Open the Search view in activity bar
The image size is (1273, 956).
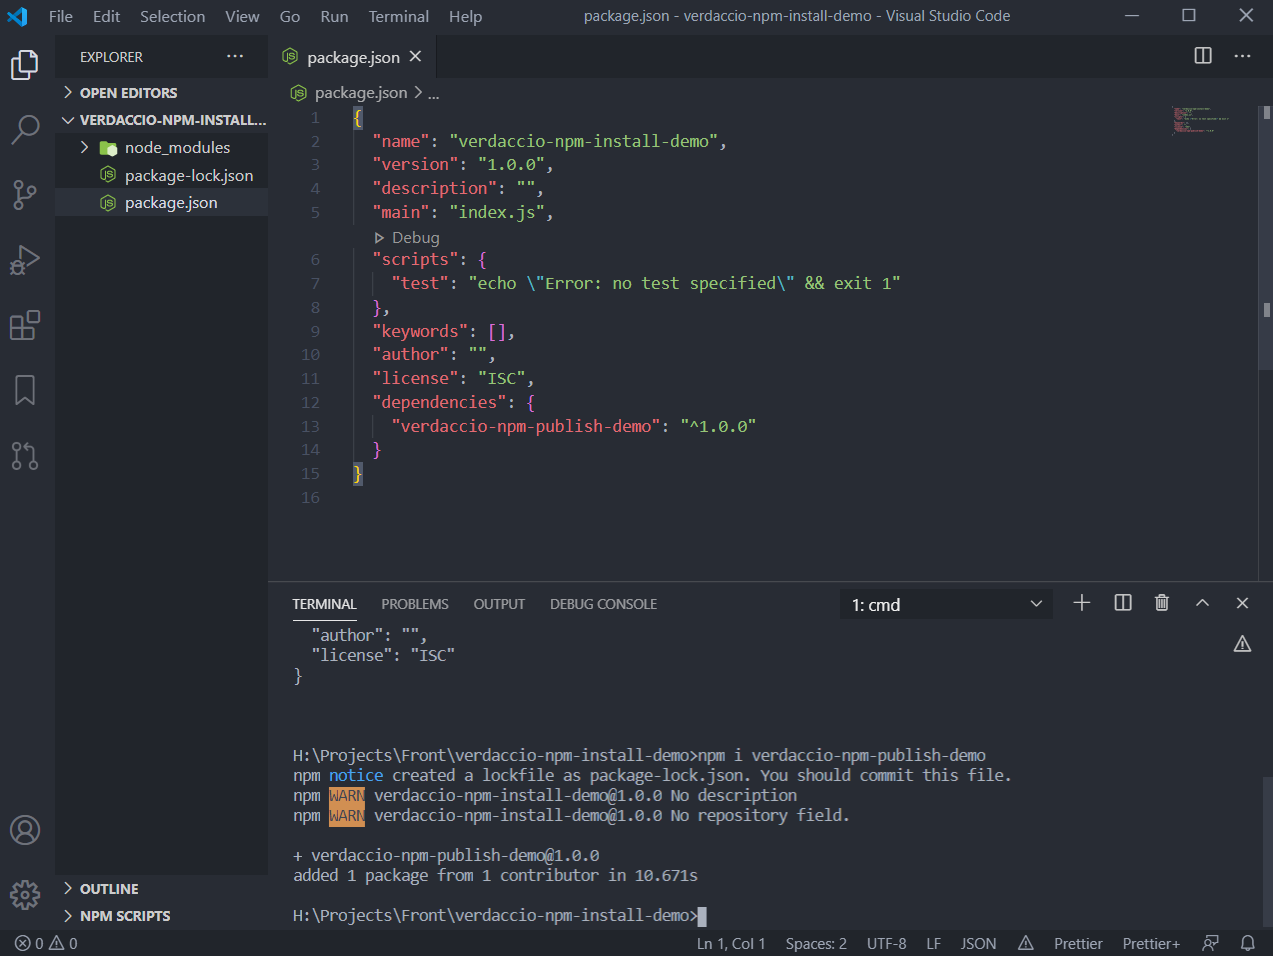[25, 129]
